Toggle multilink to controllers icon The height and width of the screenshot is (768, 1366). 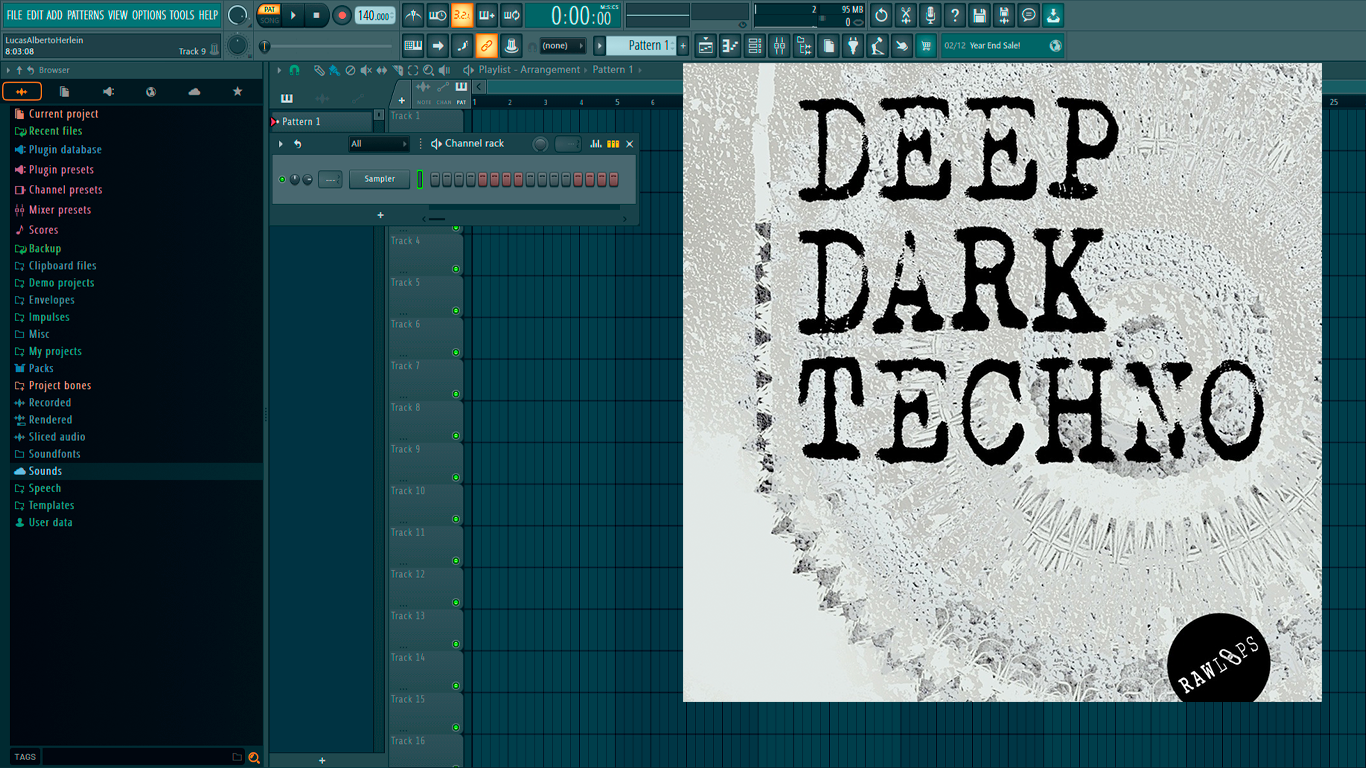click(511, 45)
